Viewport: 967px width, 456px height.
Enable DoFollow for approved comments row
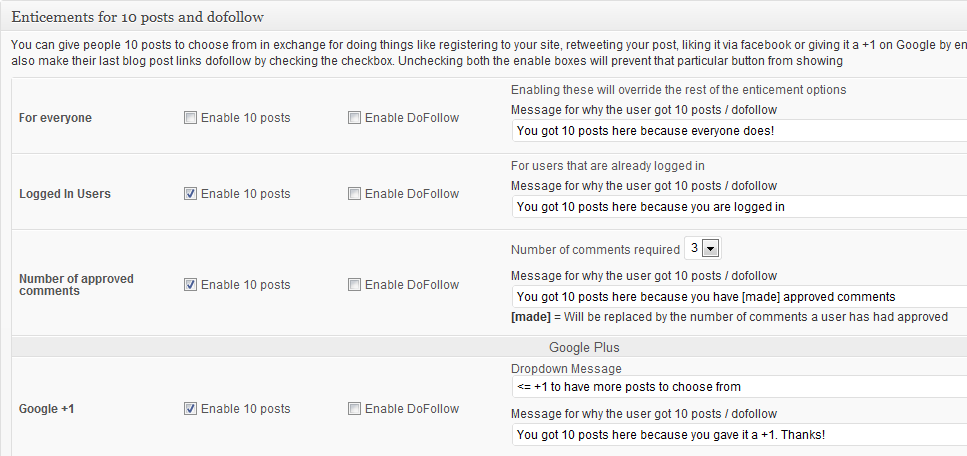click(x=355, y=285)
